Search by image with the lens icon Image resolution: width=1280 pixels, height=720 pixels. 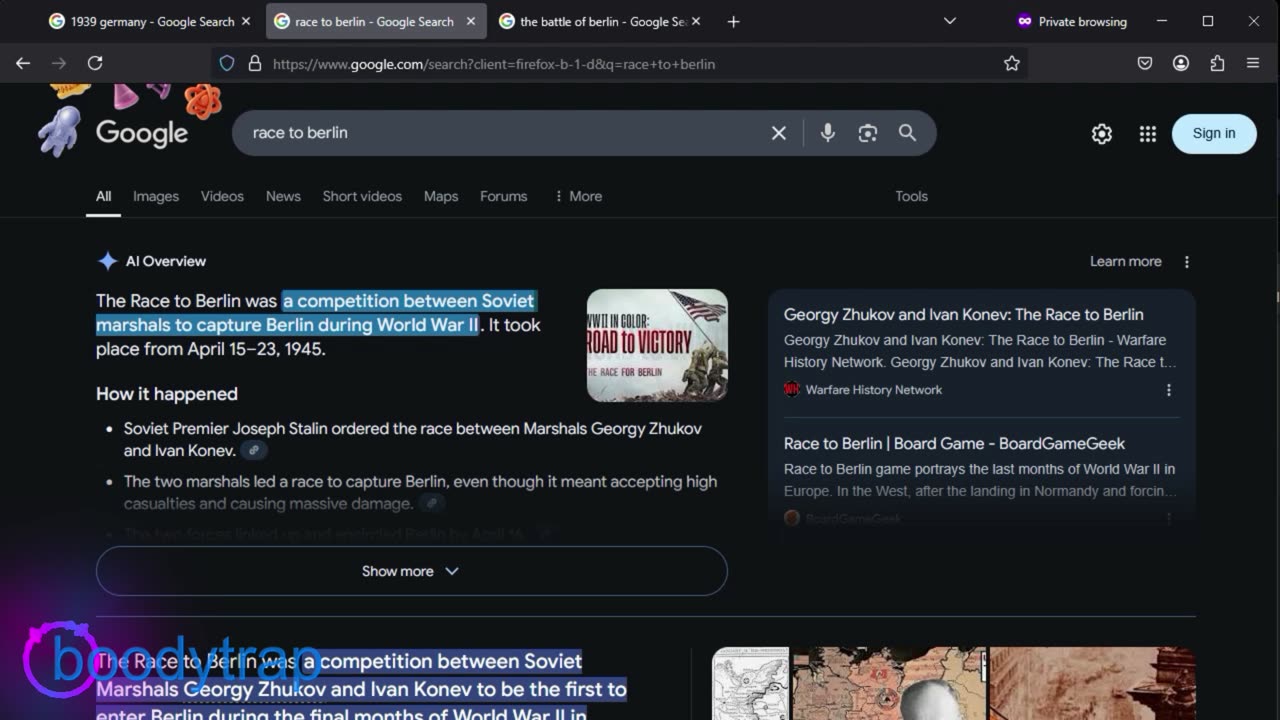867,133
